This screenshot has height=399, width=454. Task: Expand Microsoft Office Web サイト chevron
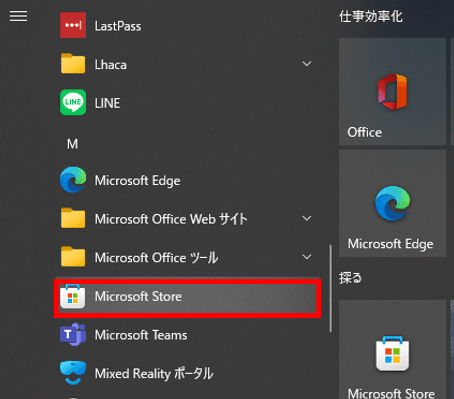pyautogui.click(x=307, y=218)
